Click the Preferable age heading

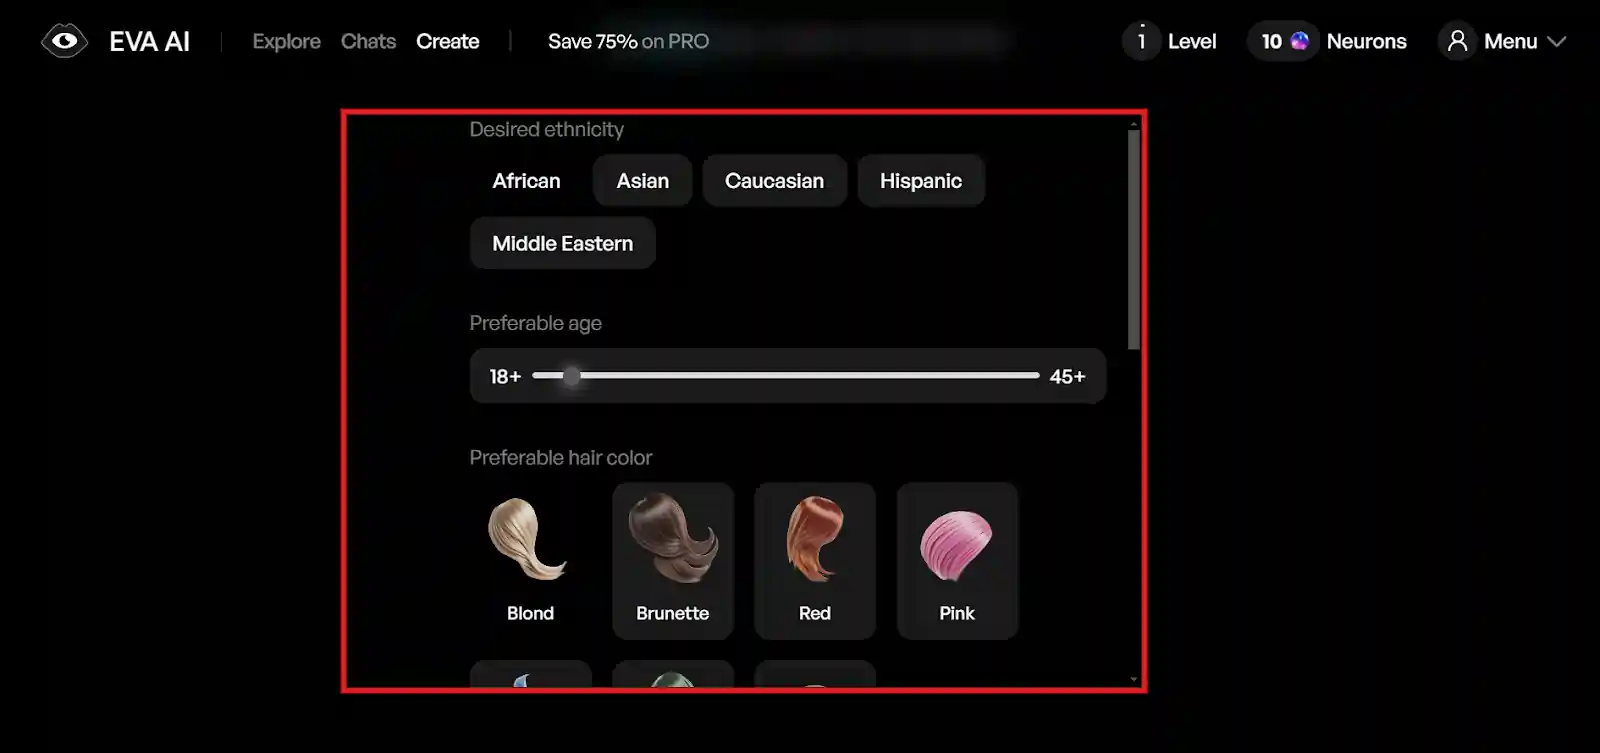535,323
